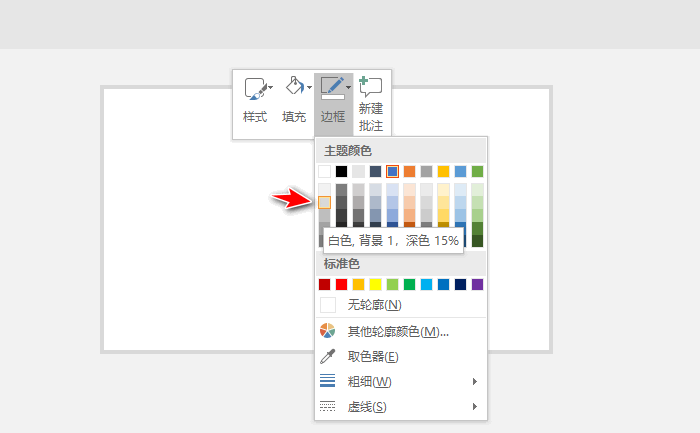Select orange-yellow standard color
Image resolution: width=700 pixels, height=433 pixels.
coord(358,284)
